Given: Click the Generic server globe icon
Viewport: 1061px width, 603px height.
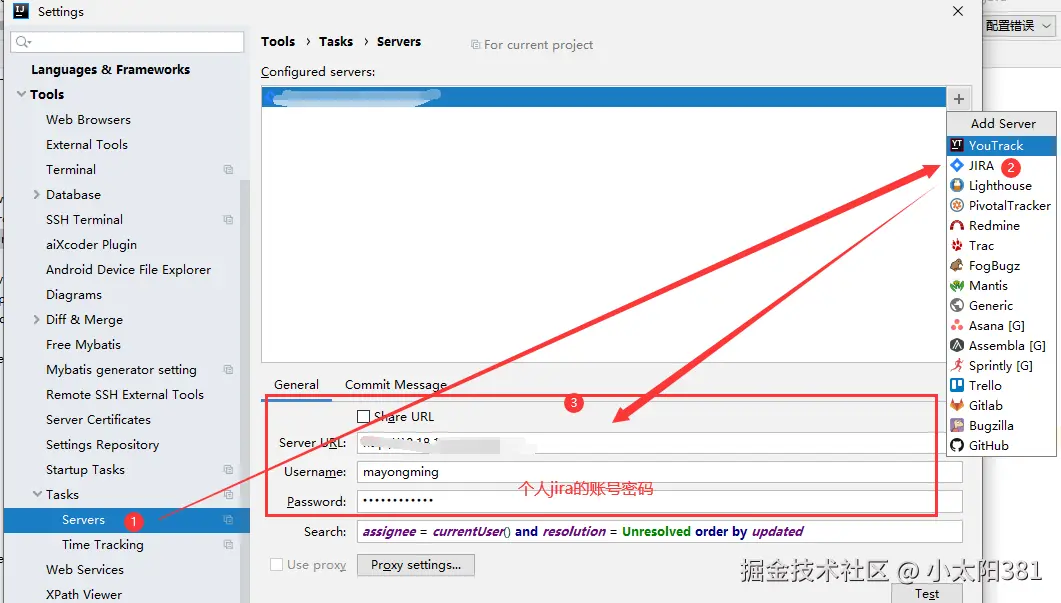Looking at the screenshot, I should click(x=957, y=305).
